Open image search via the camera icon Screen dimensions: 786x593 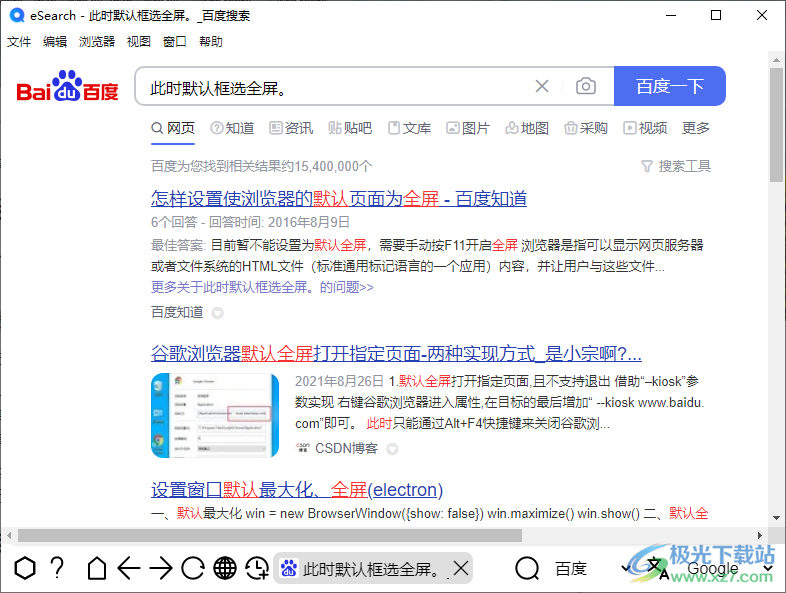(x=585, y=86)
